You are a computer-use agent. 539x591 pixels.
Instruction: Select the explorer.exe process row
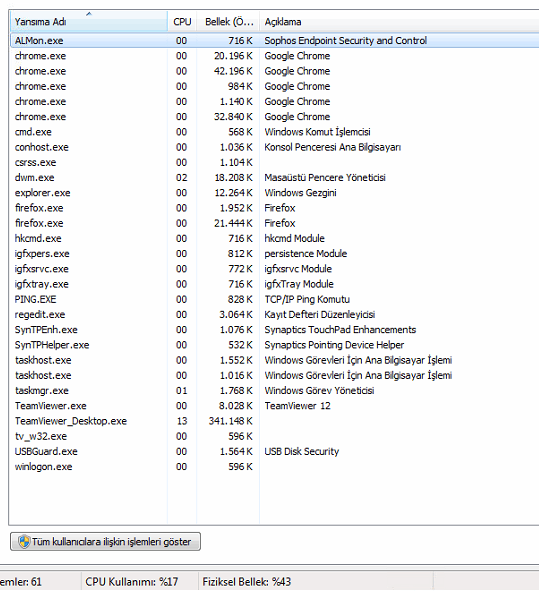point(274,193)
